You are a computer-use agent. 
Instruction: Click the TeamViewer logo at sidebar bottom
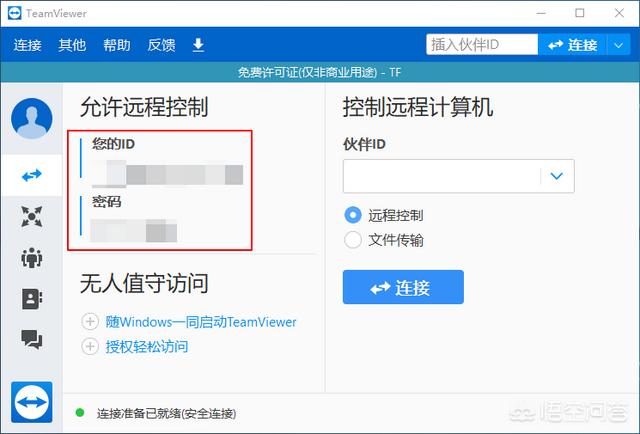[32, 402]
